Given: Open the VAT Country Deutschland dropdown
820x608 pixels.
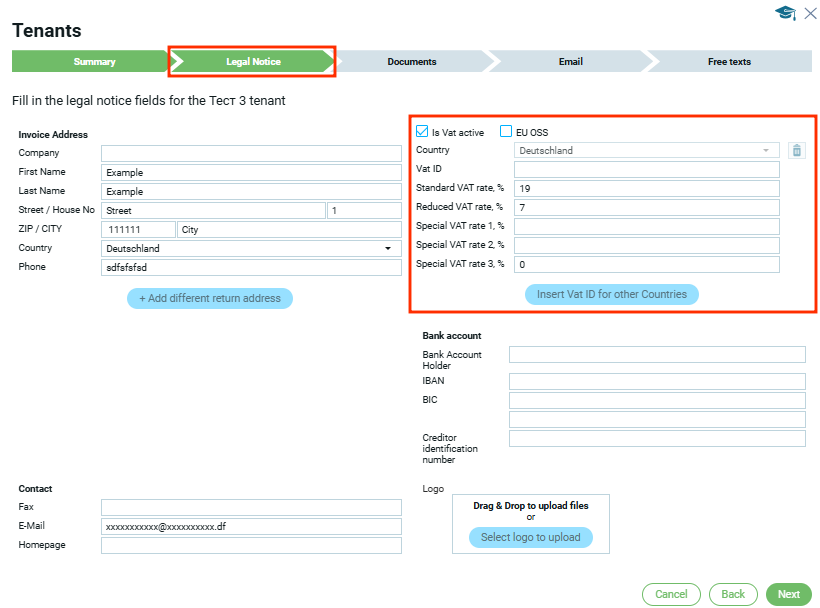Looking at the screenshot, I should coord(646,151).
